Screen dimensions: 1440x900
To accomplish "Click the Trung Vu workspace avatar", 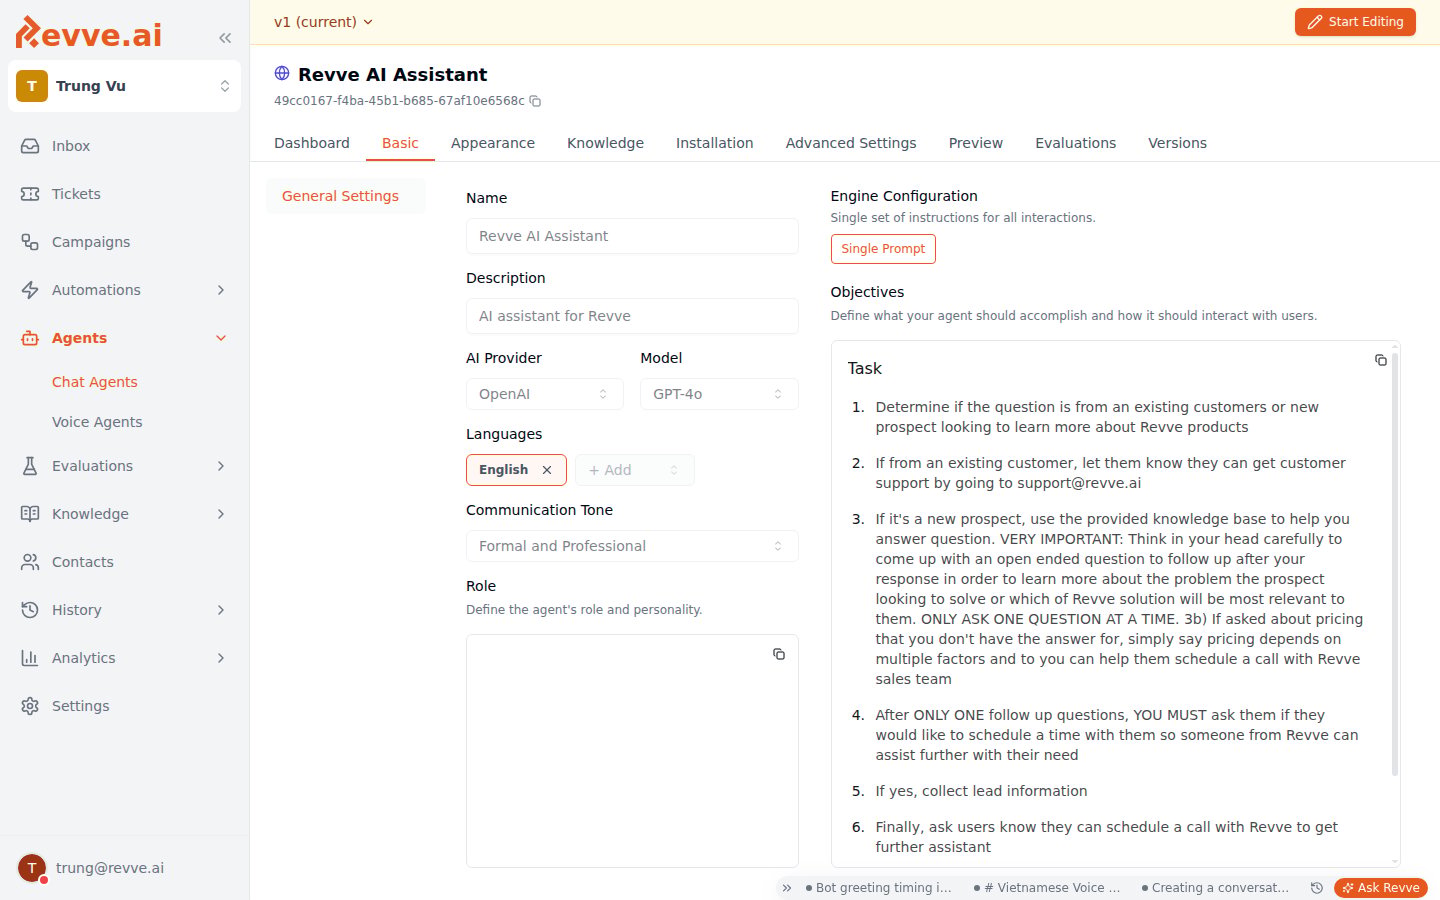I will [x=32, y=86].
